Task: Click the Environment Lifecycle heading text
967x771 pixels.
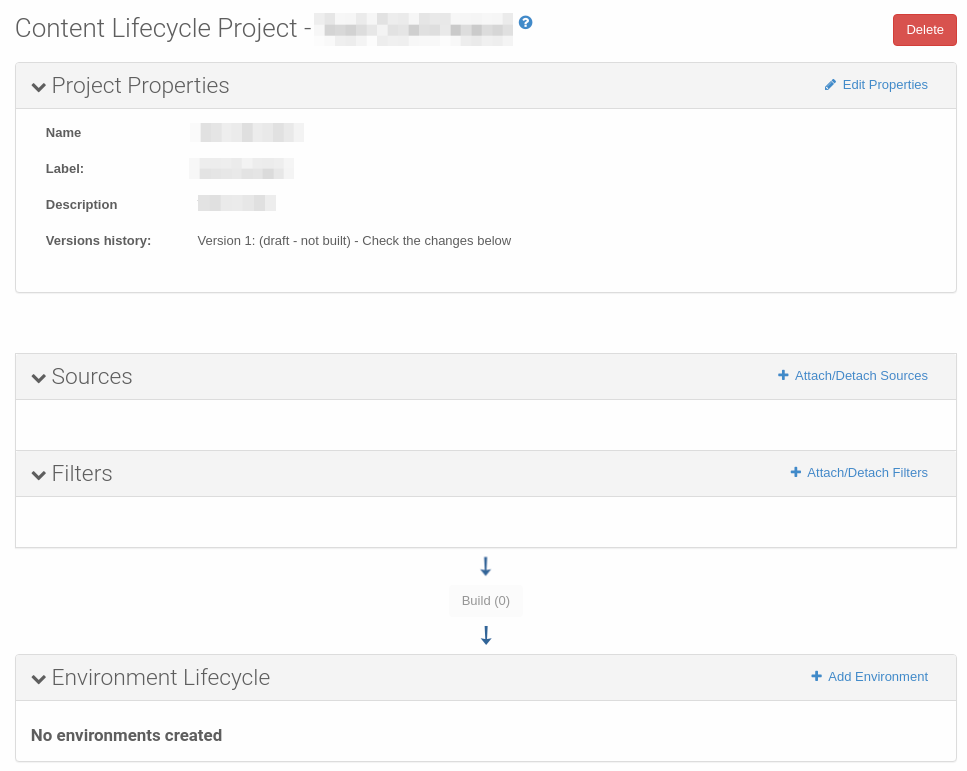Action: (161, 677)
